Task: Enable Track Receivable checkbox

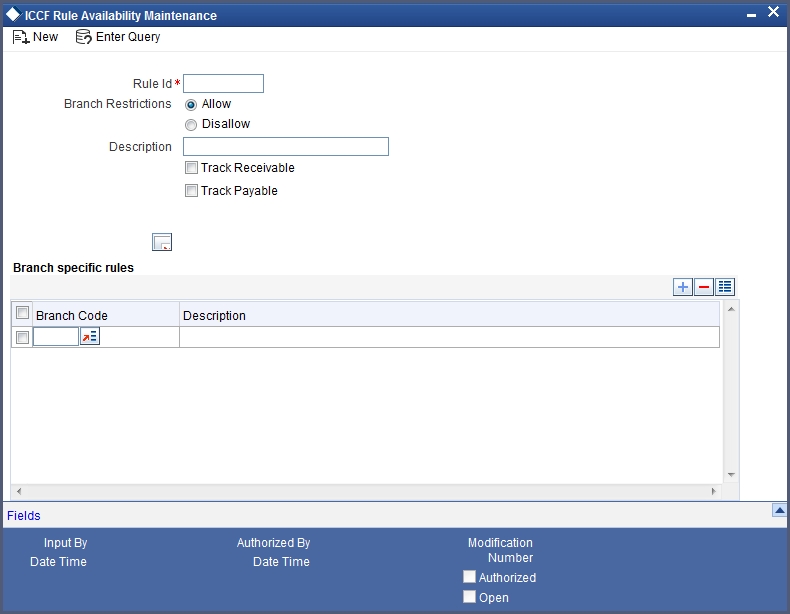Action: point(191,167)
